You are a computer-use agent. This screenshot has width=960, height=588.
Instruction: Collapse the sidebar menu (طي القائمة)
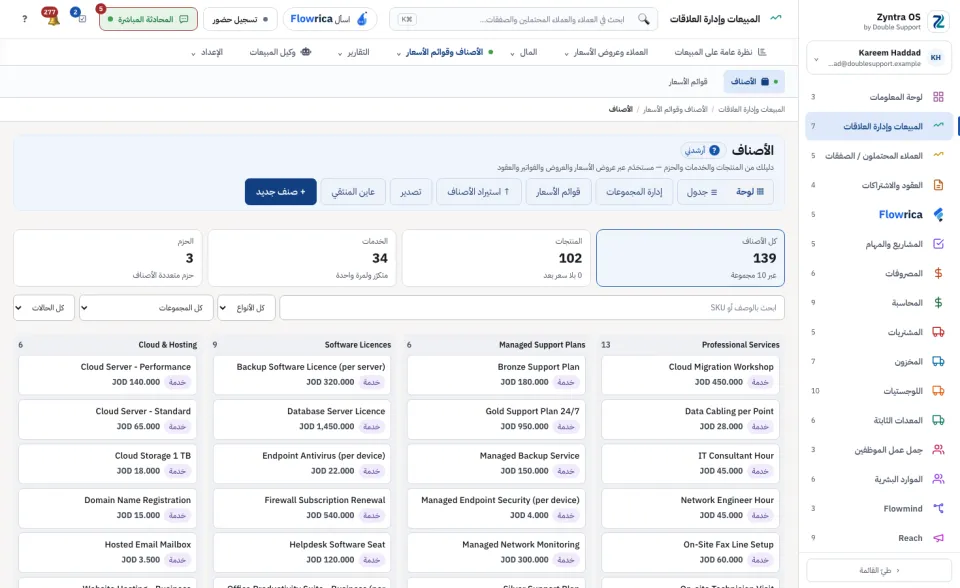(879, 570)
